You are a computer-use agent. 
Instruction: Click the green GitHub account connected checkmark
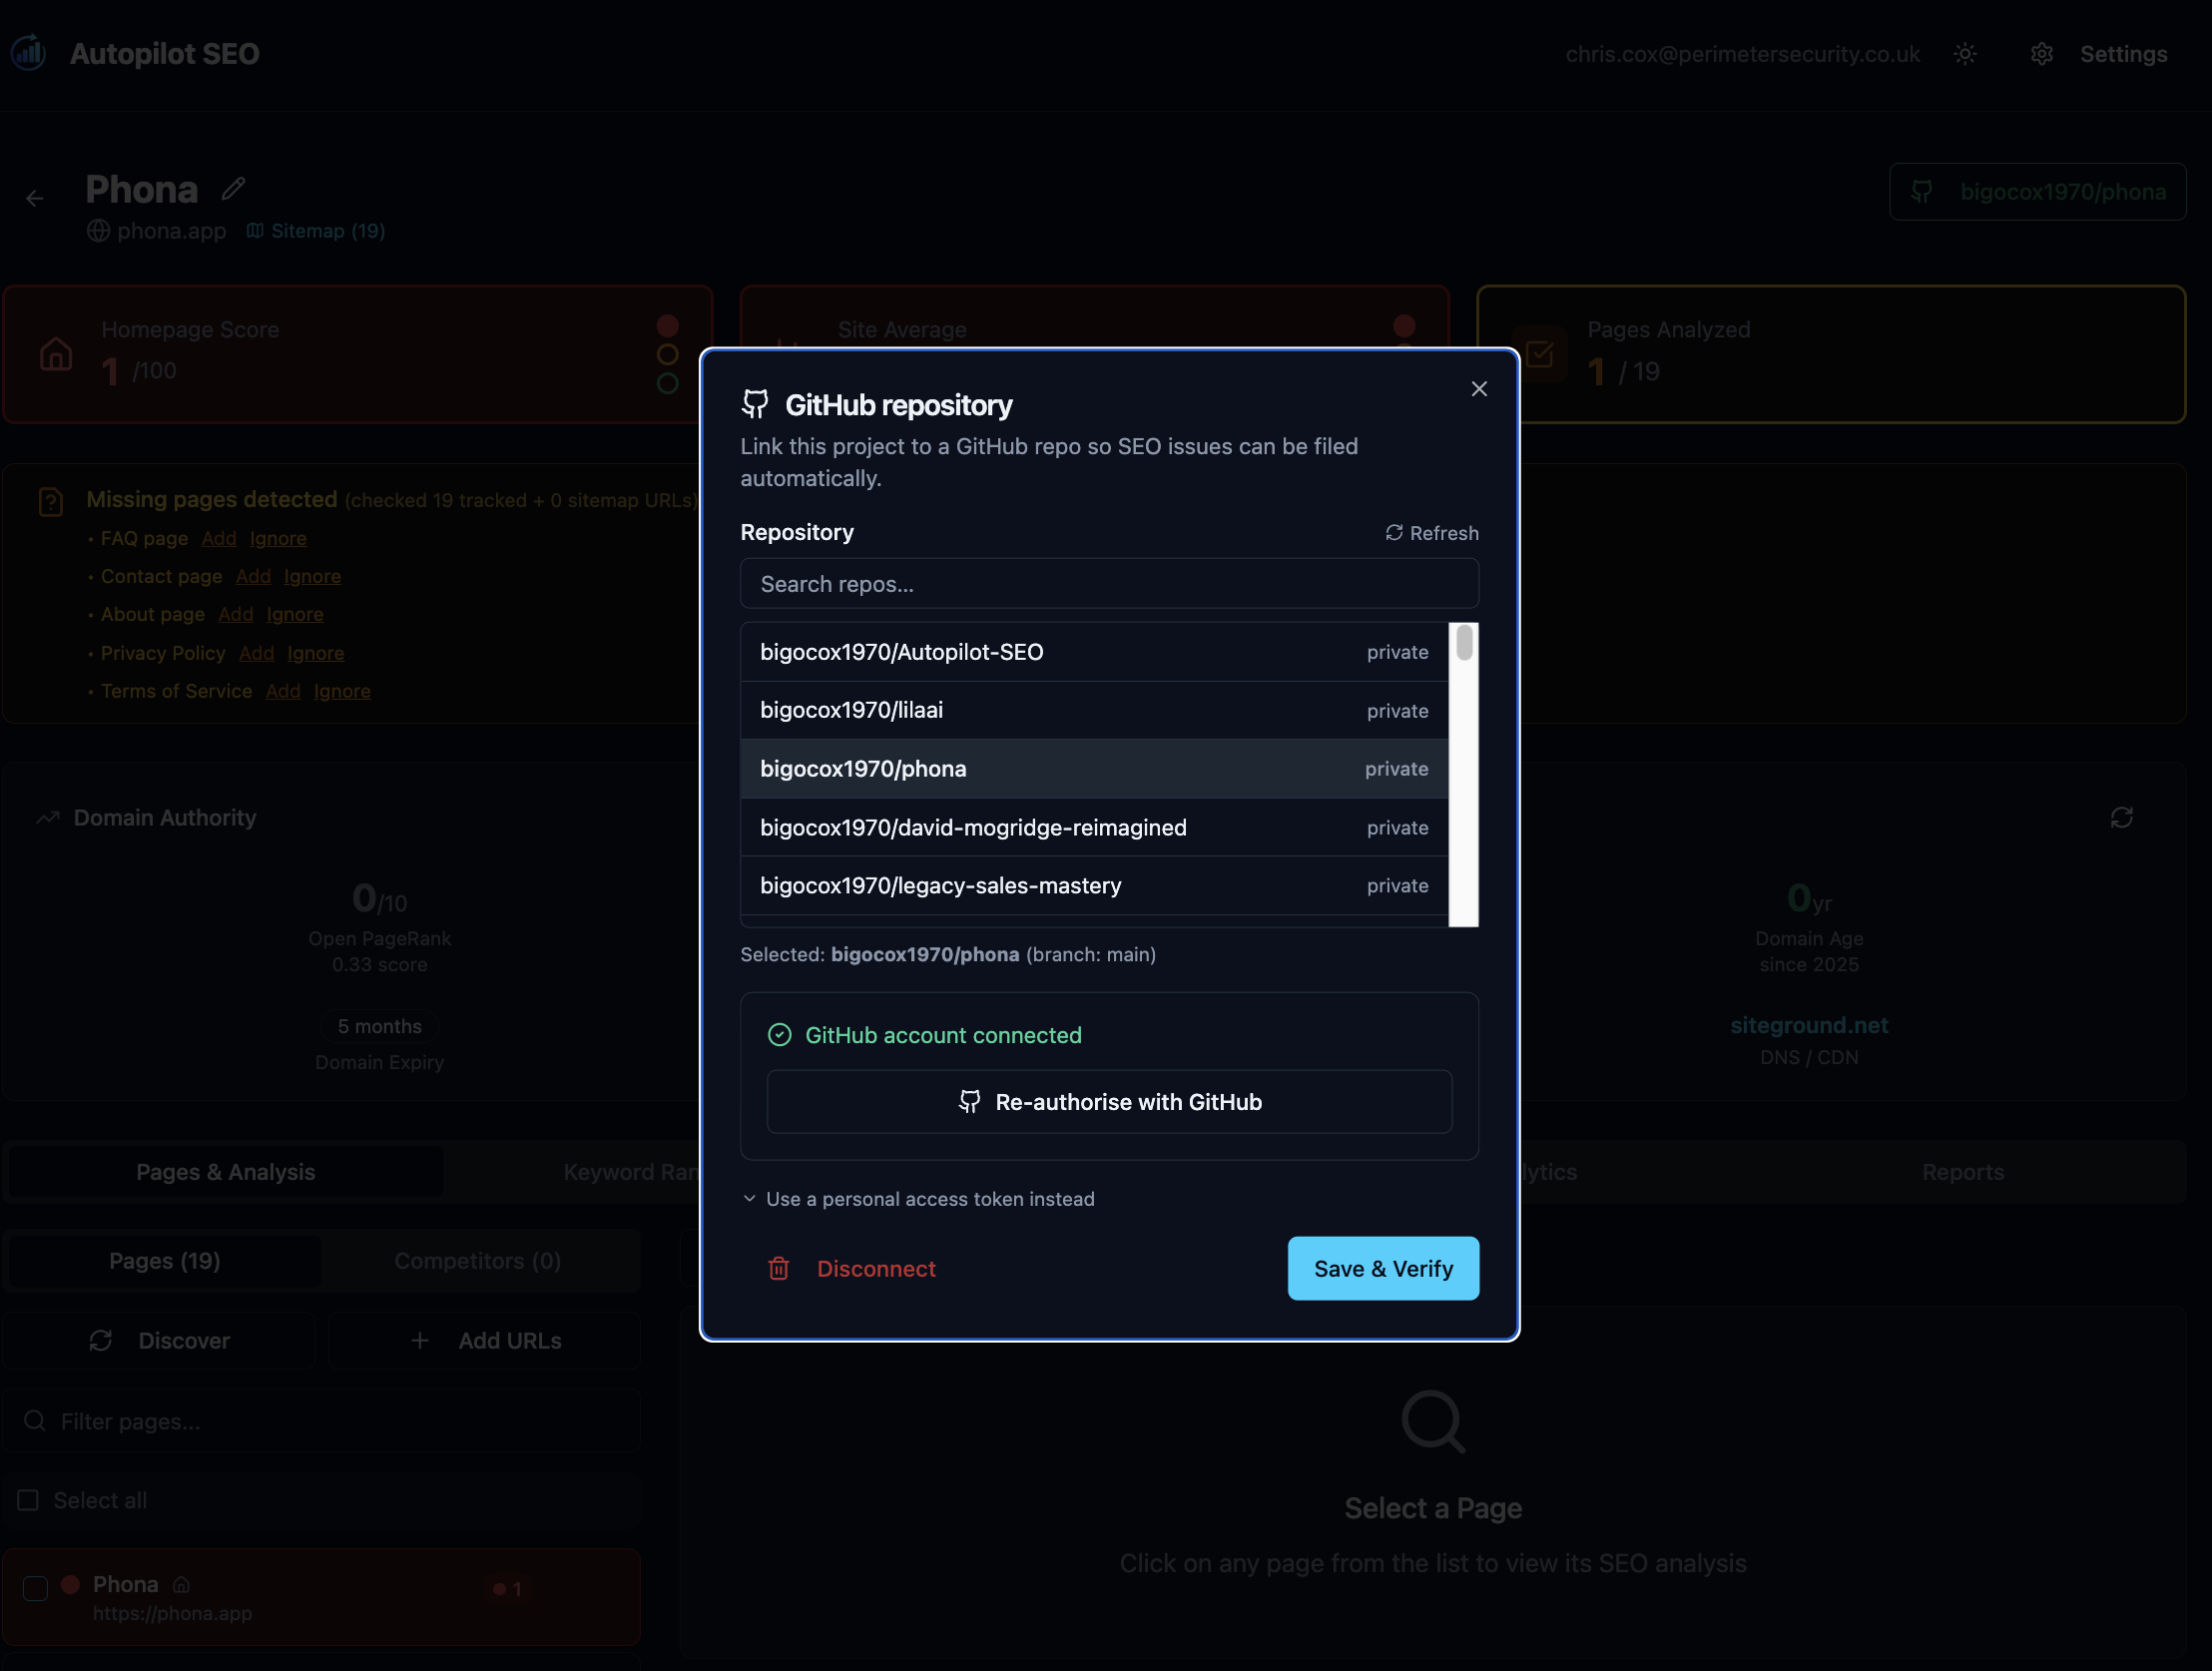coord(779,1035)
